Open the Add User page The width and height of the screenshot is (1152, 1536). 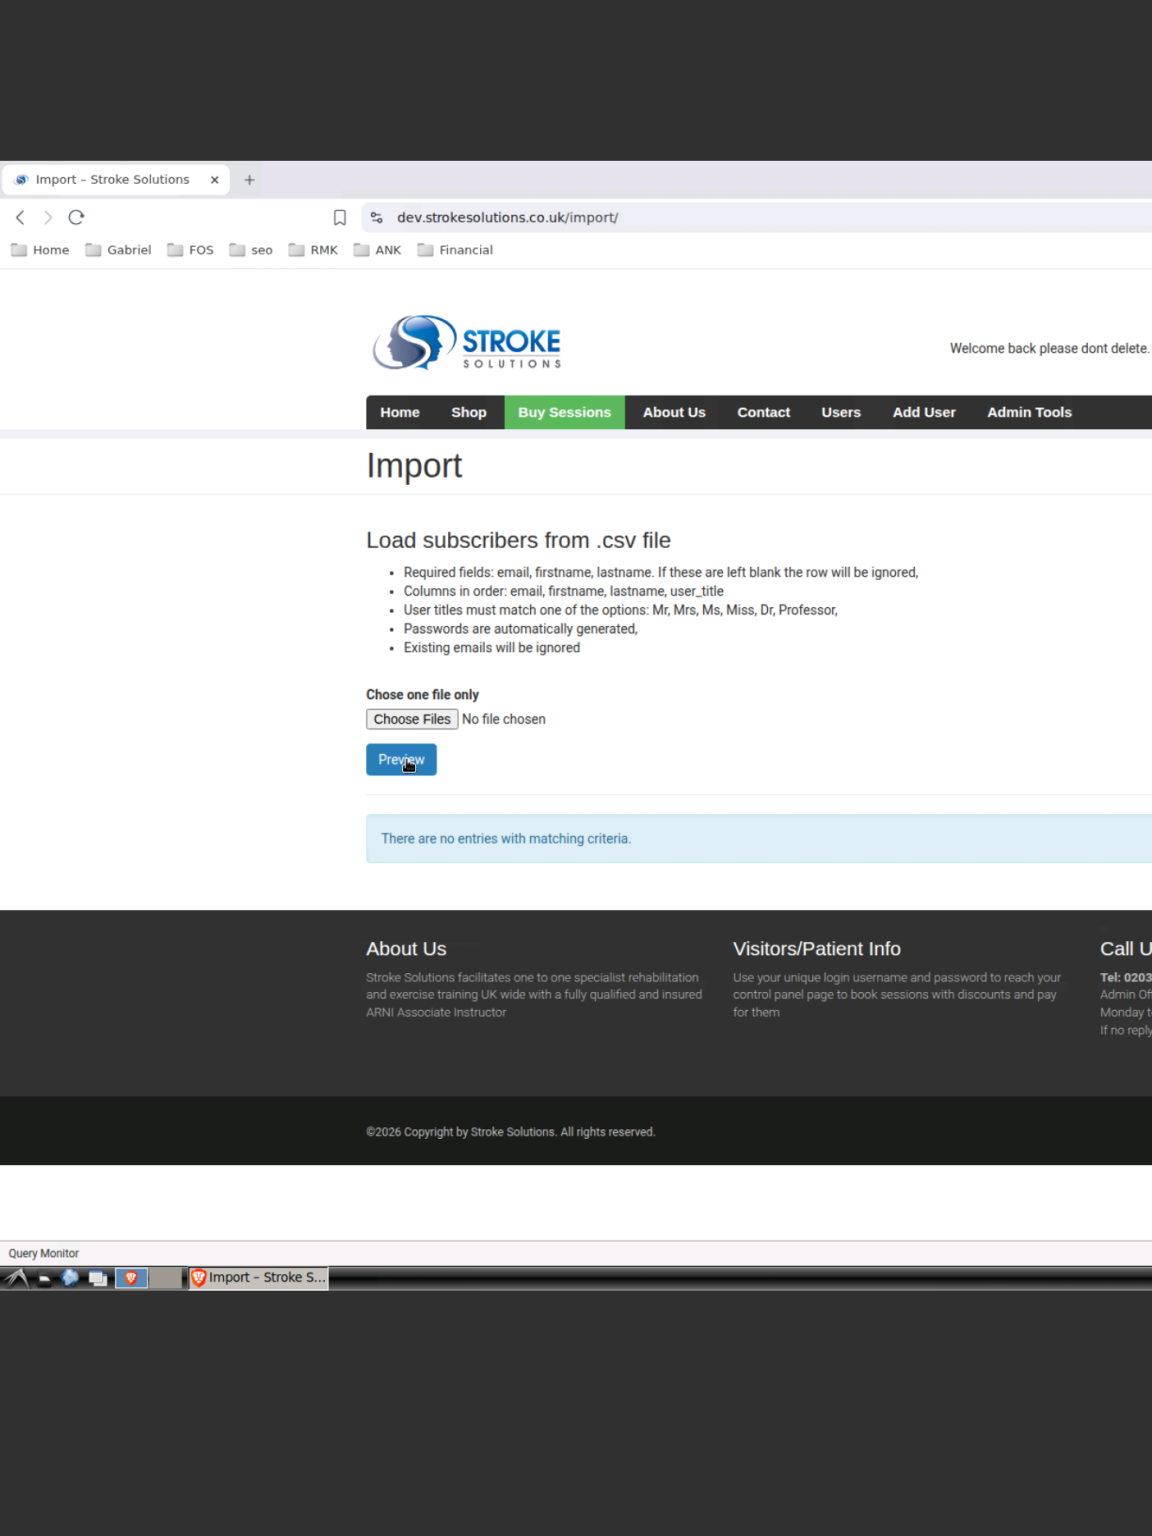point(924,412)
